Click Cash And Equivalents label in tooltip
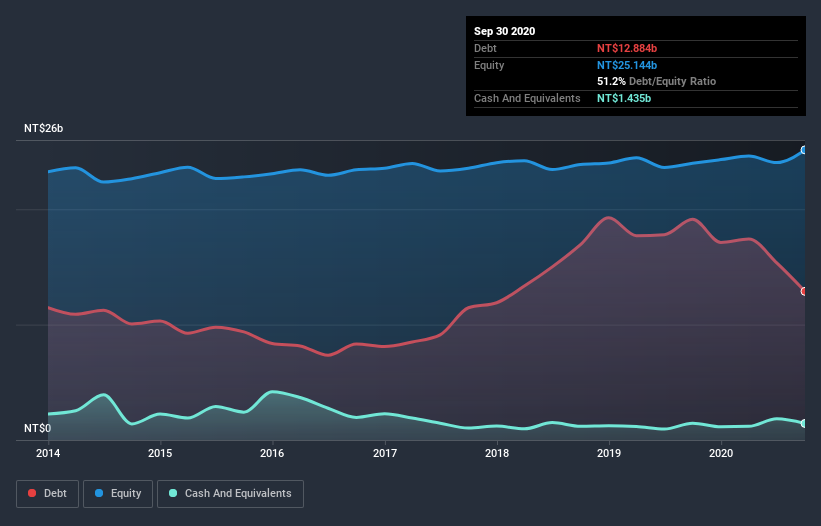This screenshot has width=821, height=526. pyautogui.click(x=527, y=98)
